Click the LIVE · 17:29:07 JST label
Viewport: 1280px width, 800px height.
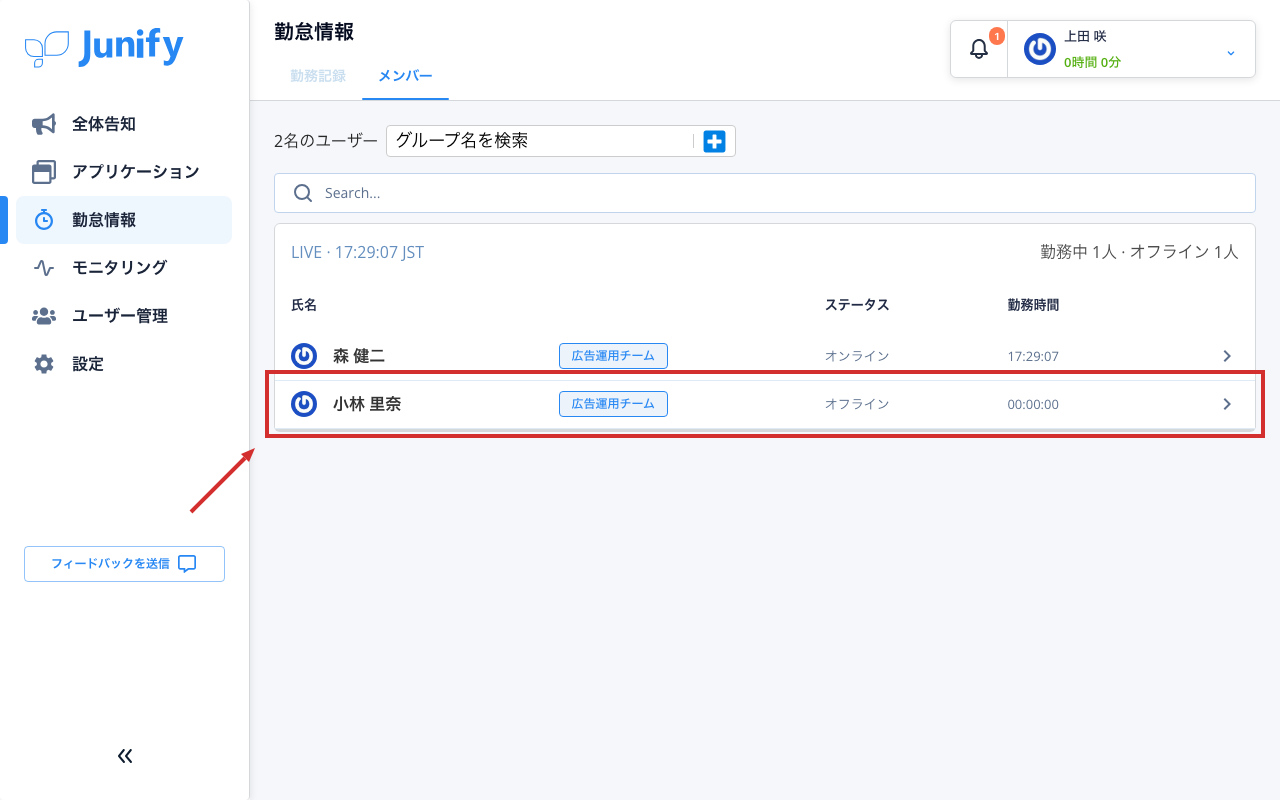[x=358, y=252]
